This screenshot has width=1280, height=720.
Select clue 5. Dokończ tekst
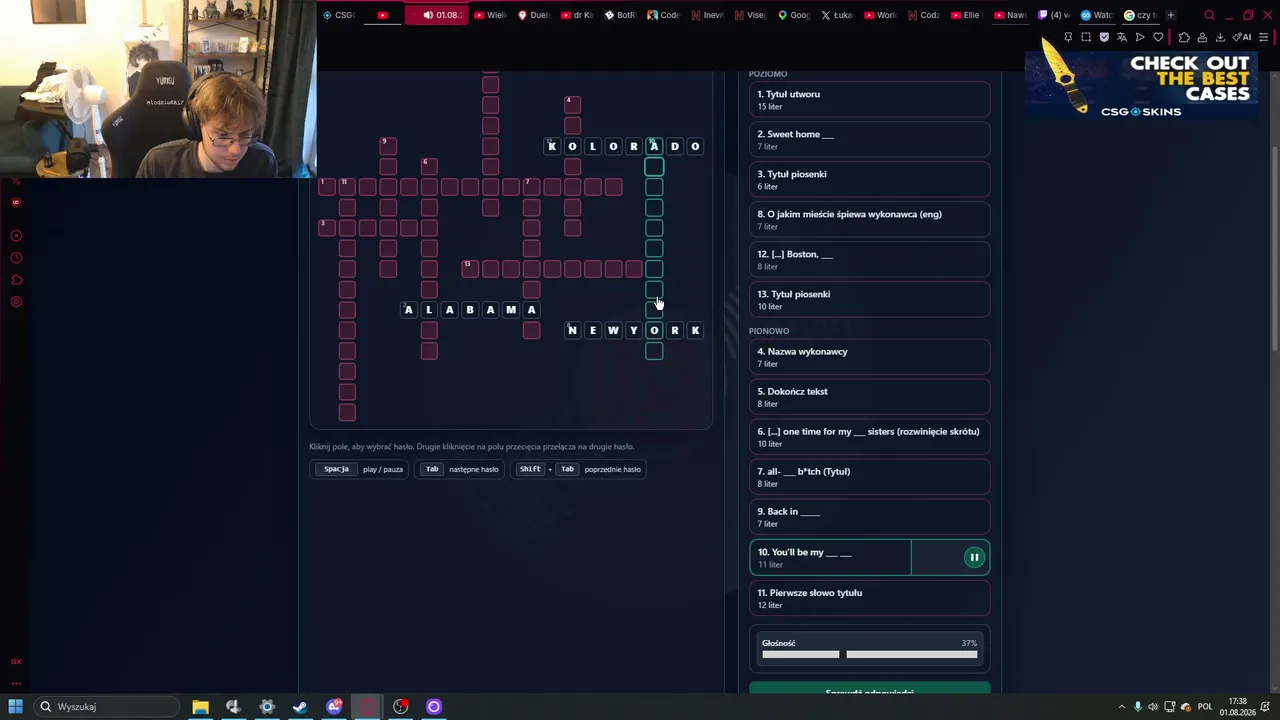pyautogui.click(x=869, y=397)
